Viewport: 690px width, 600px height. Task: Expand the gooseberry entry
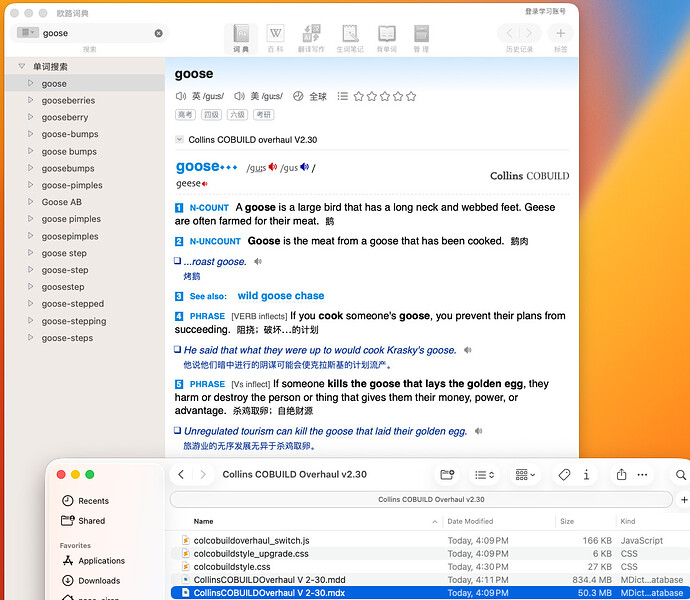(30, 117)
